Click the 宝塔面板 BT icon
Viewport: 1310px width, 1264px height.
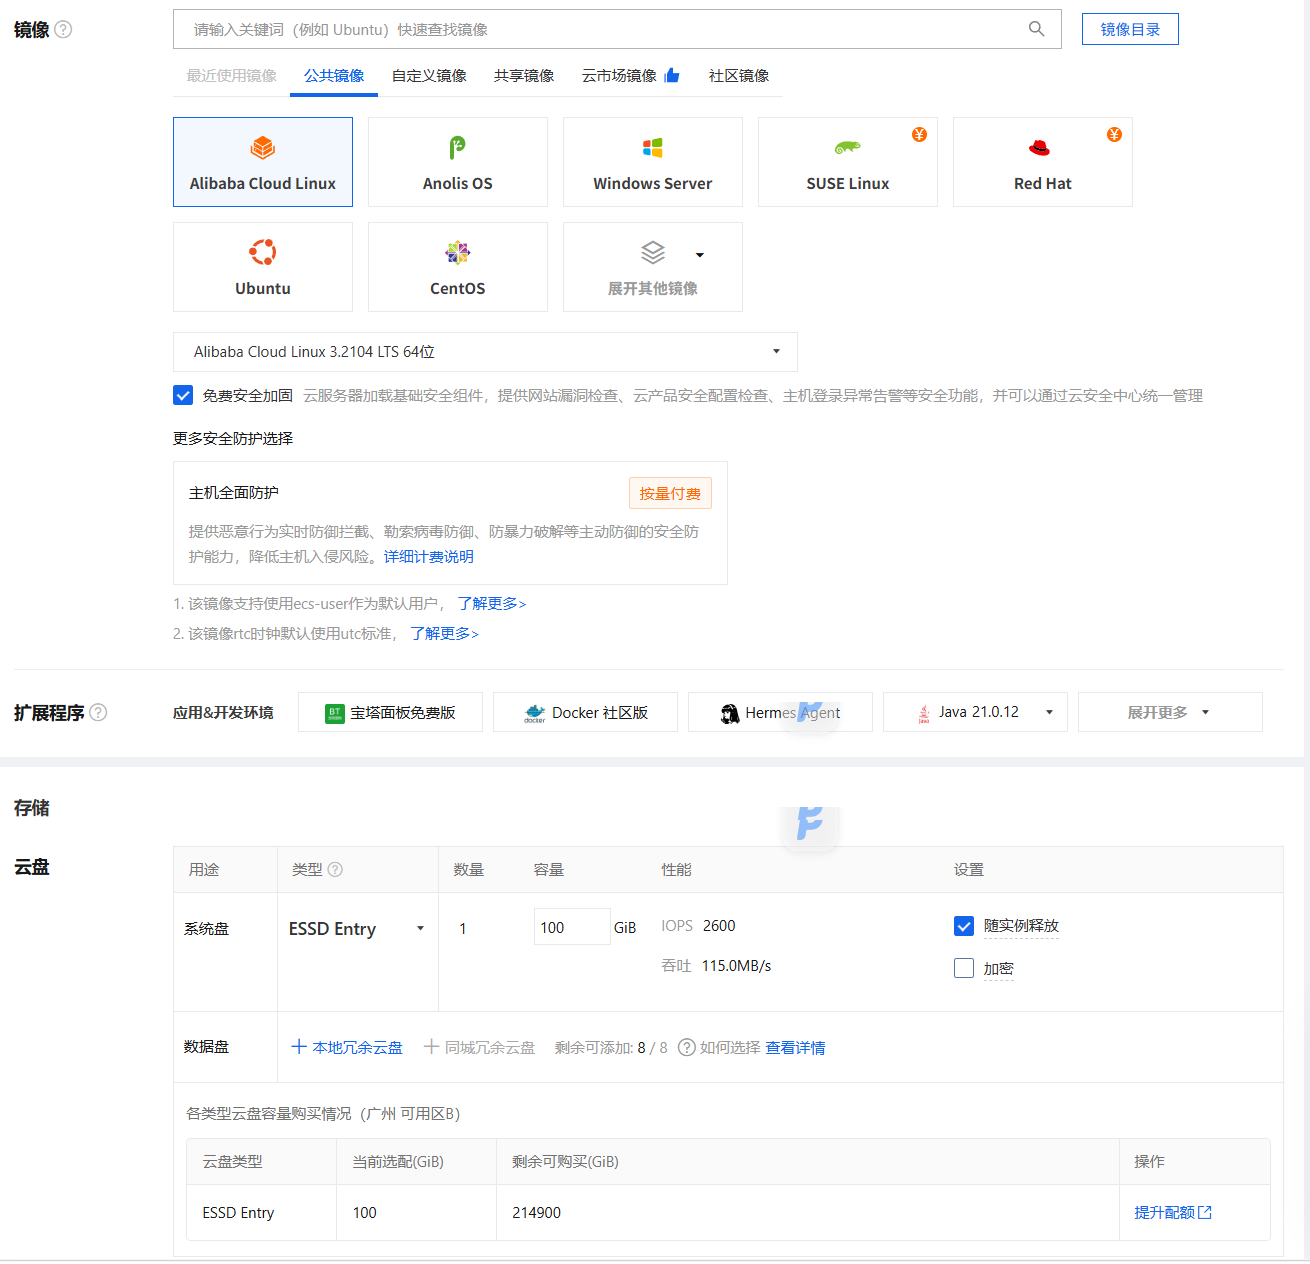(x=335, y=713)
